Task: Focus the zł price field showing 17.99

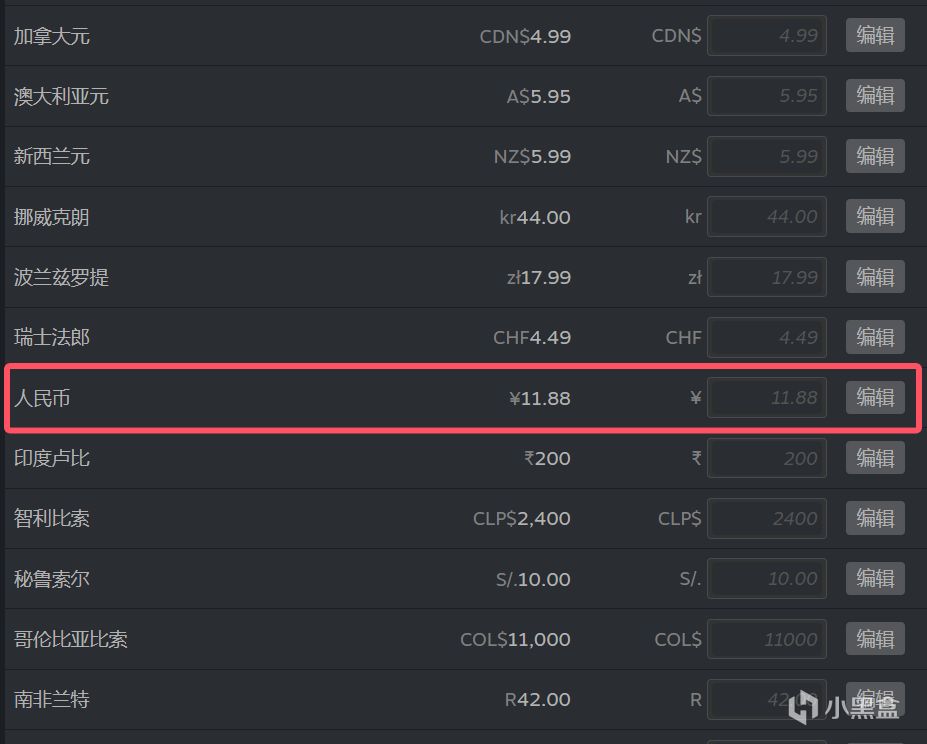Action: point(767,277)
